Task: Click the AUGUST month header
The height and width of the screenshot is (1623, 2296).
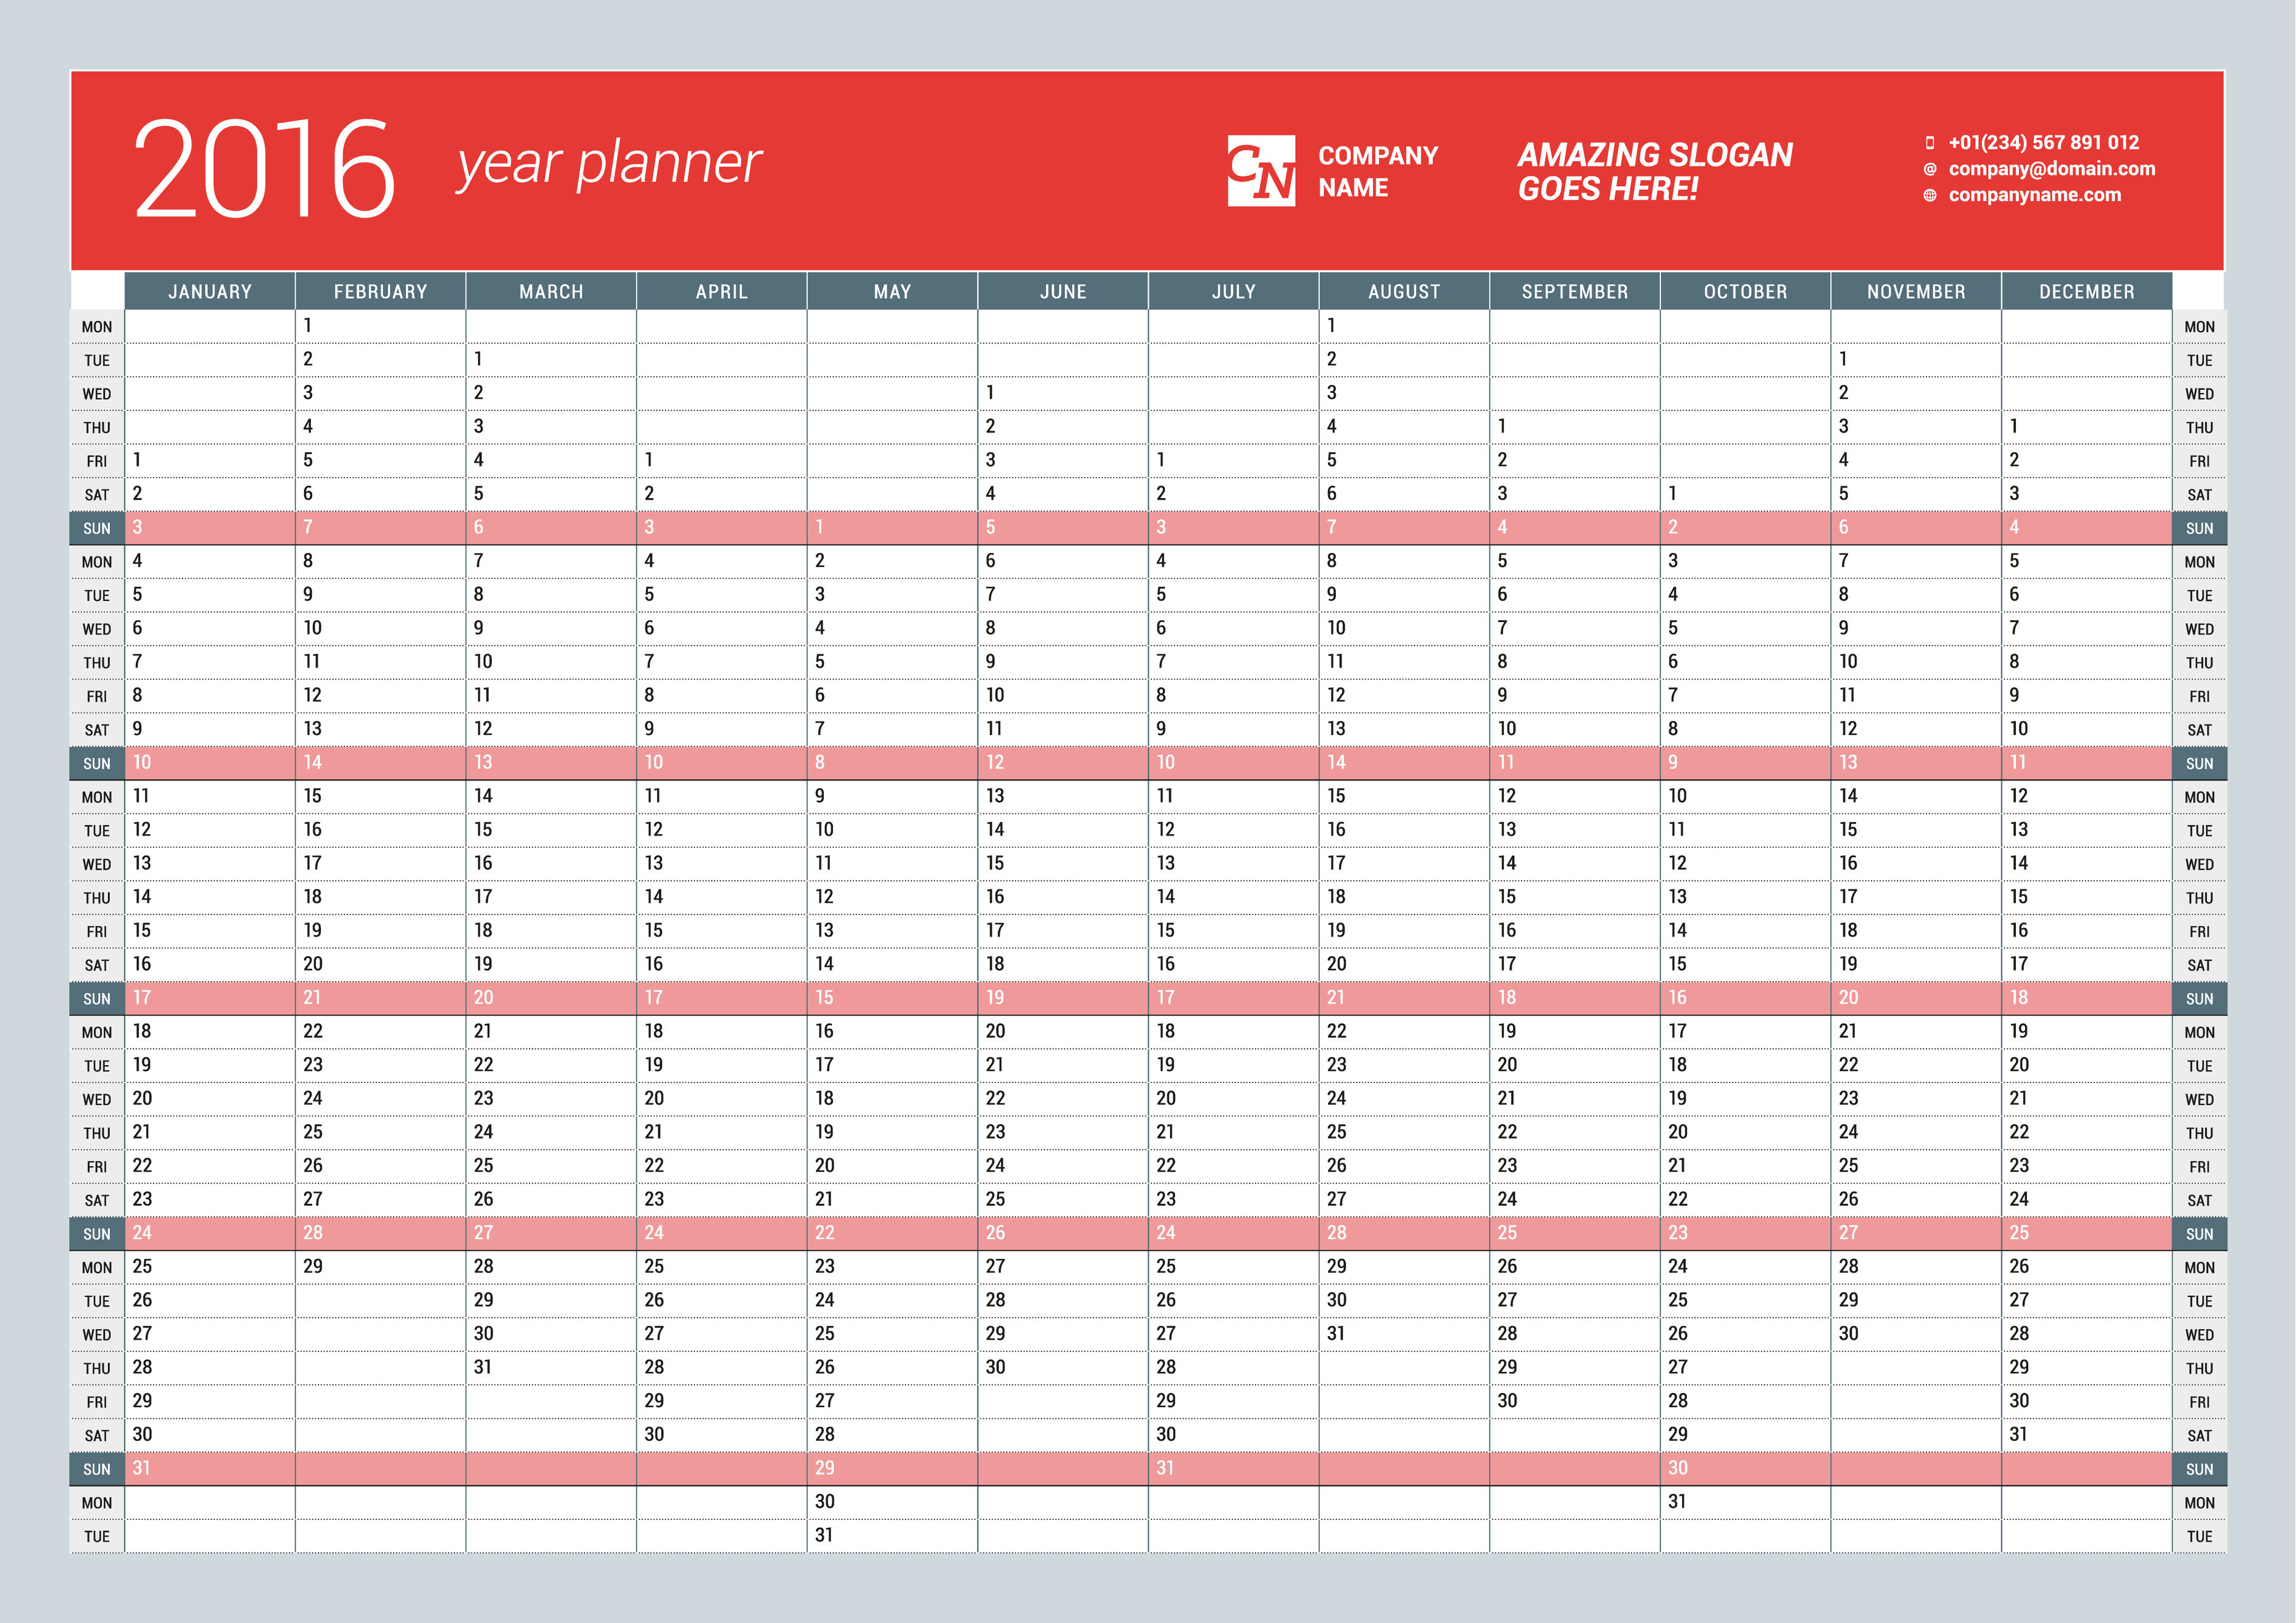Action: tap(1405, 291)
